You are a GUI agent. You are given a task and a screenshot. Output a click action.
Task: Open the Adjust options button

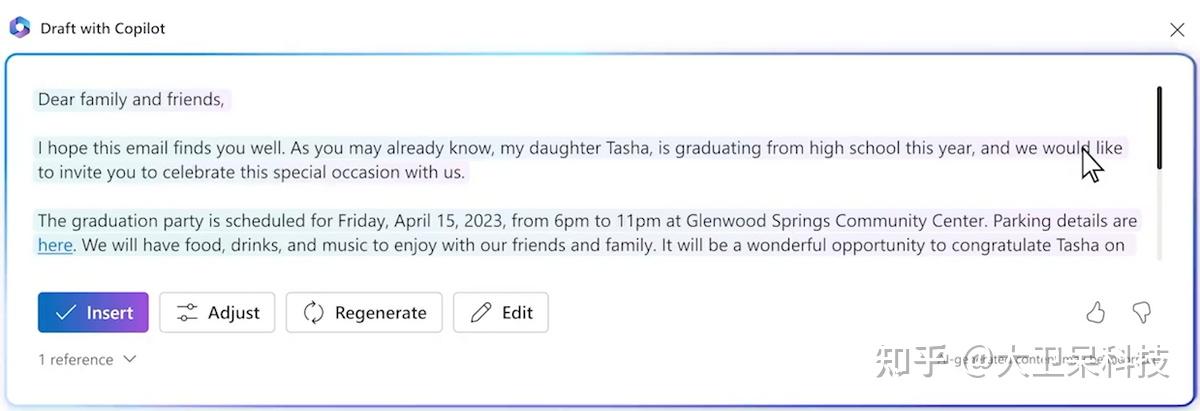[218, 313]
